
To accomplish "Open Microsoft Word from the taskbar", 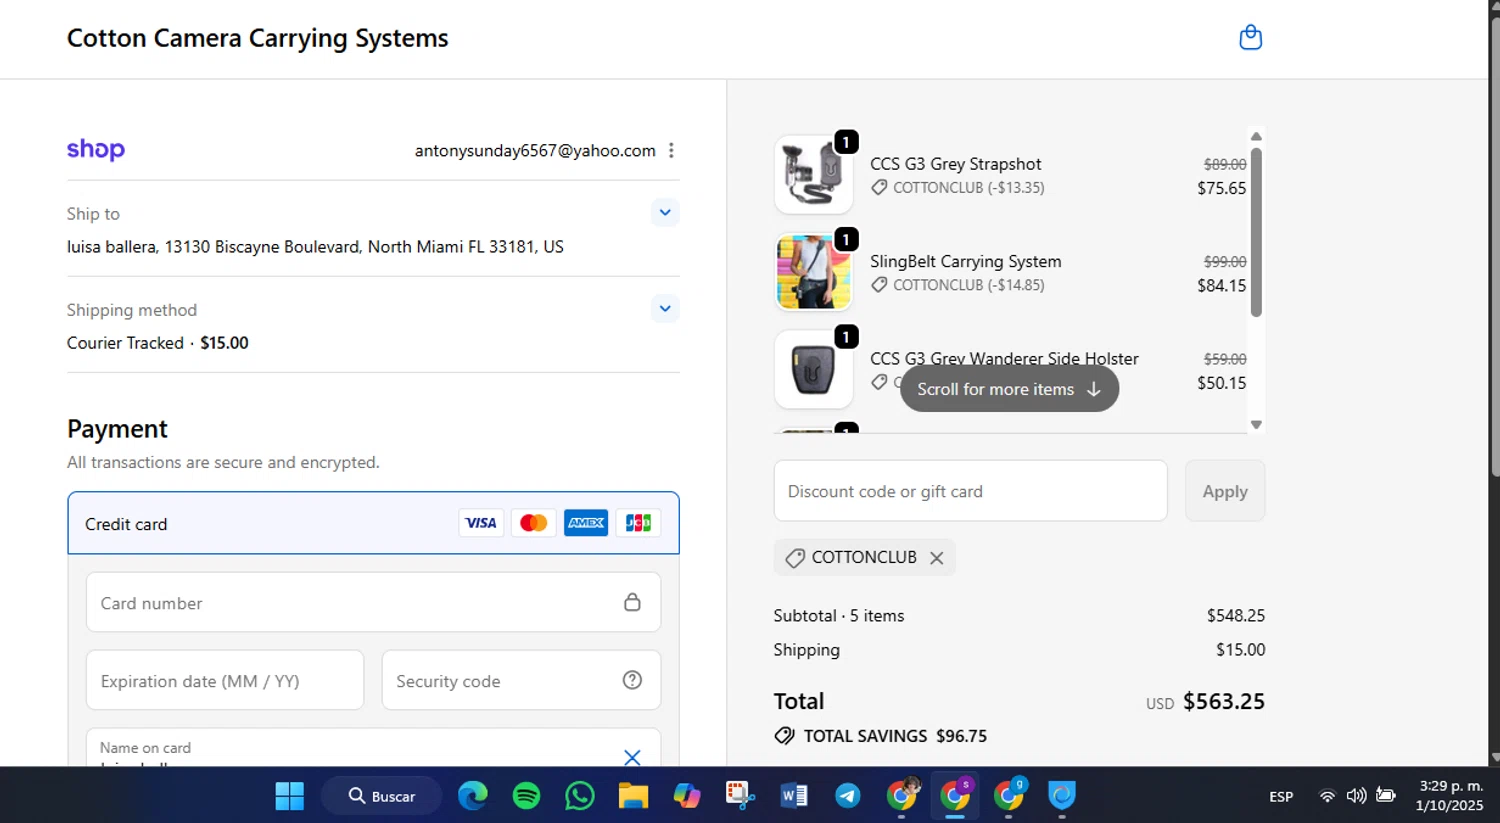I will click(794, 796).
